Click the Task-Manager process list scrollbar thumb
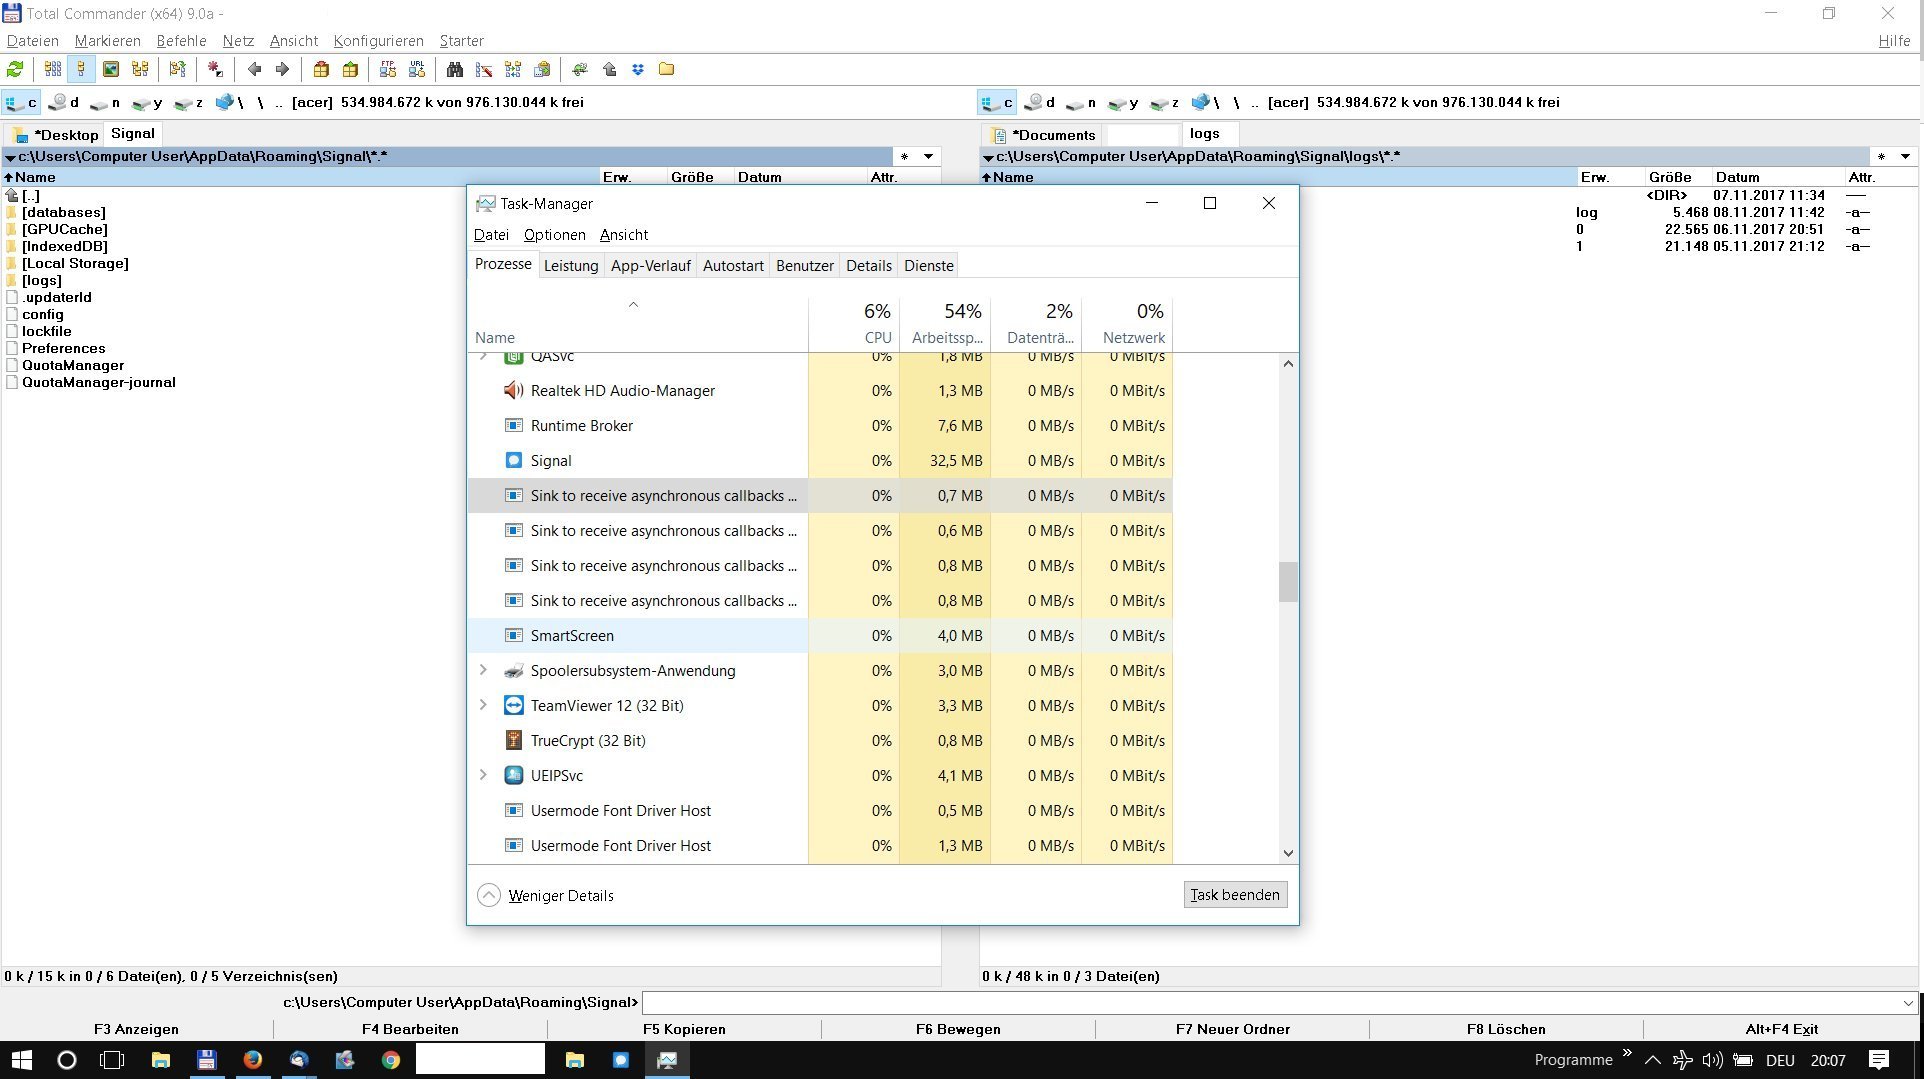Image resolution: width=1924 pixels, height=1079 pixels. point(1288,582)
